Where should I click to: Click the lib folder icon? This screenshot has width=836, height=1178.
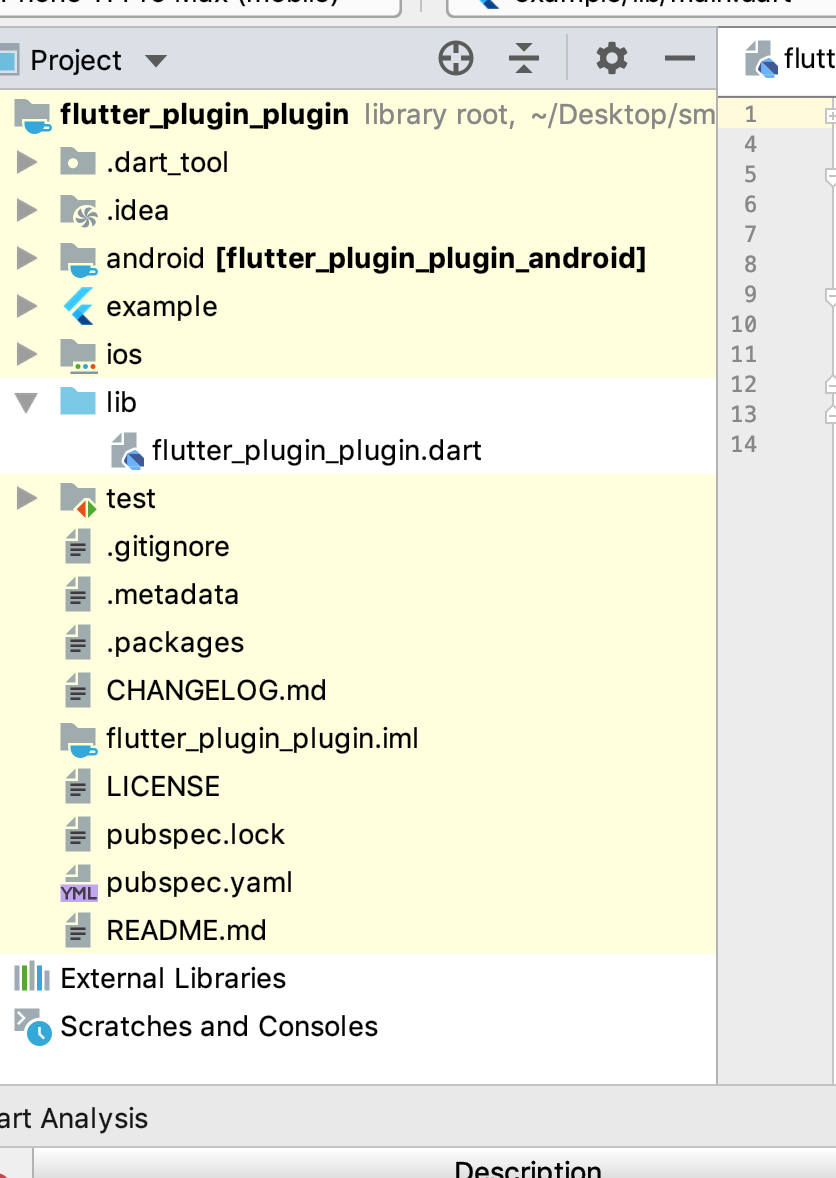(x=78, y=402)
